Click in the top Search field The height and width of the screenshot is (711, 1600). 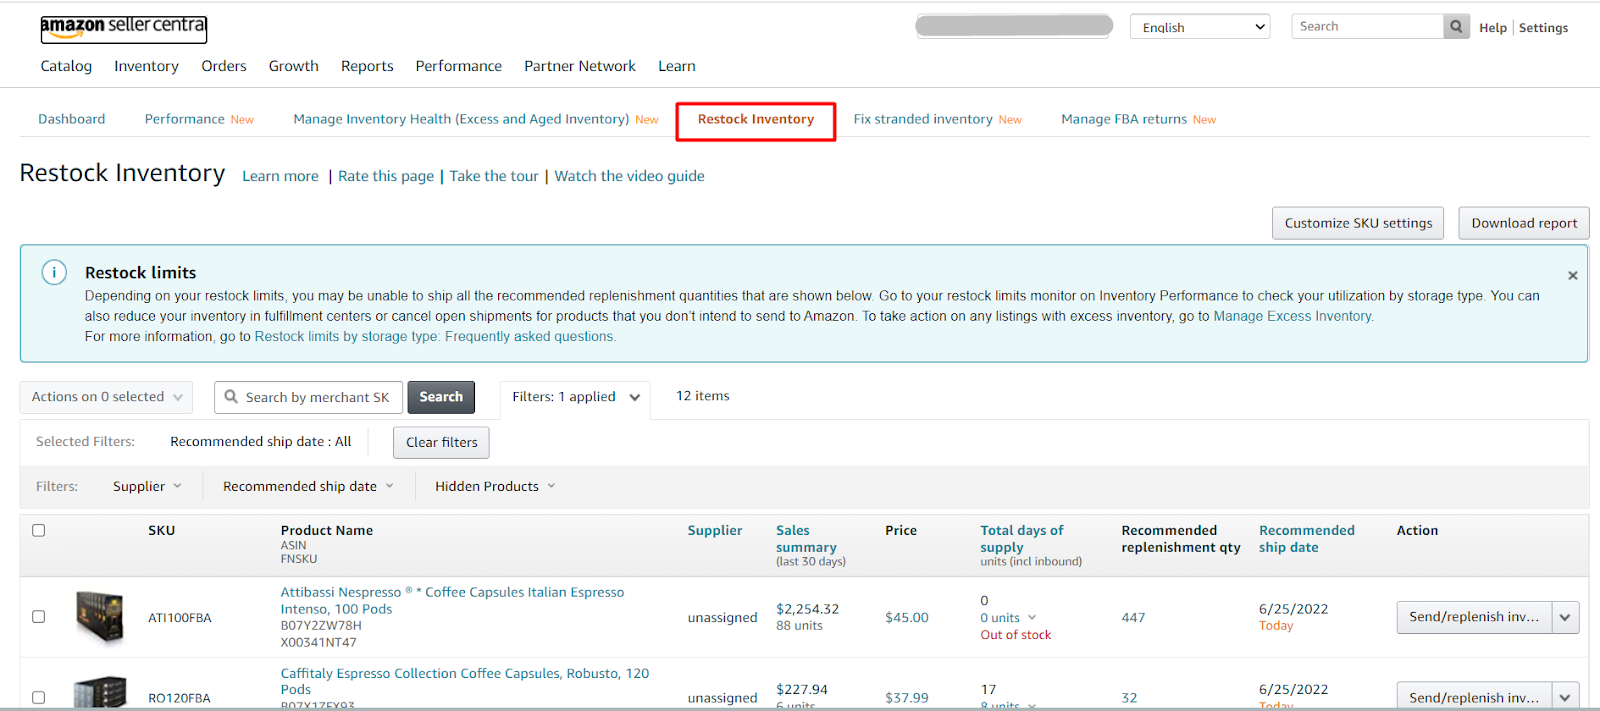point(1367,27)
